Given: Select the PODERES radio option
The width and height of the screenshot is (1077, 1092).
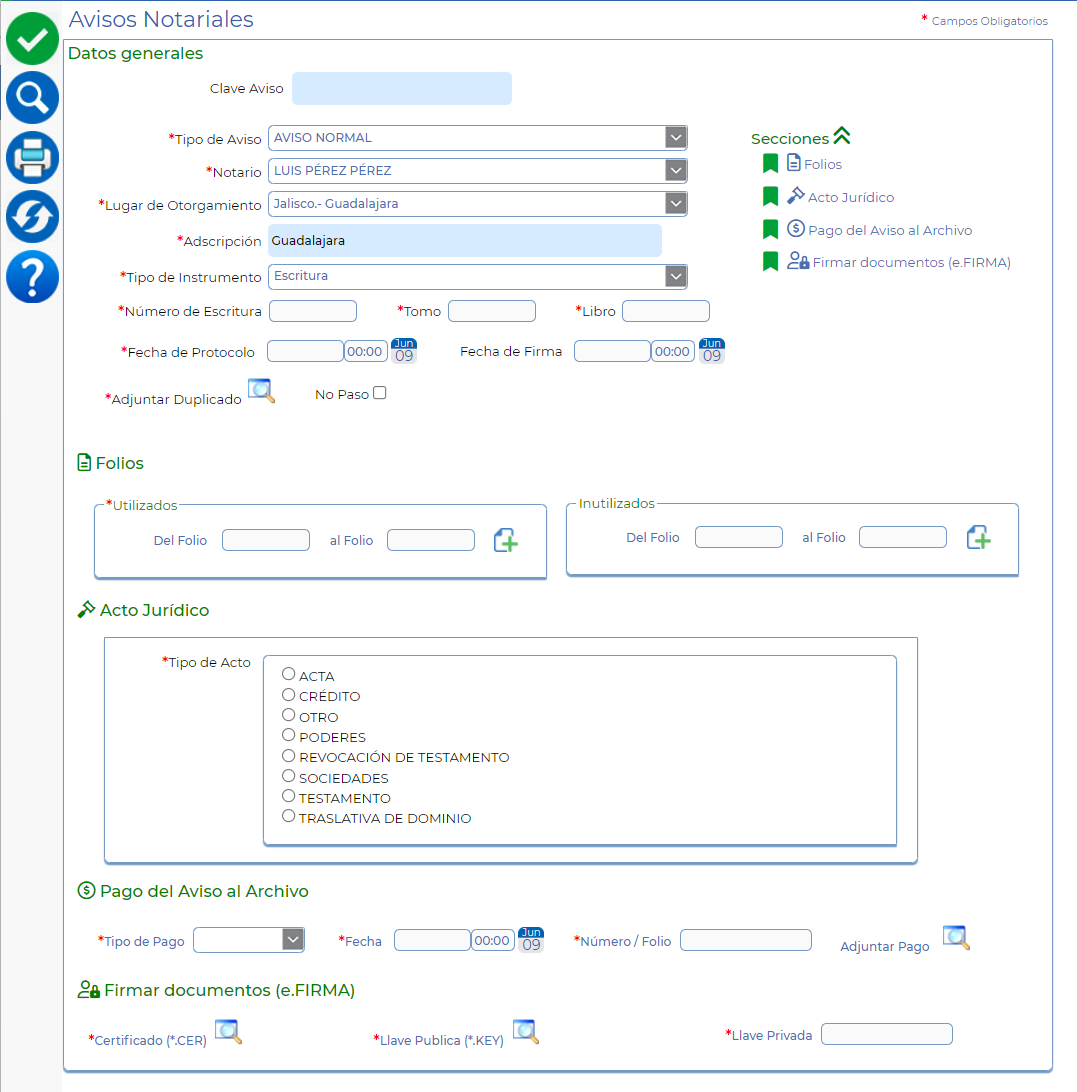Looking at the screenshot, I should (289, 736).
